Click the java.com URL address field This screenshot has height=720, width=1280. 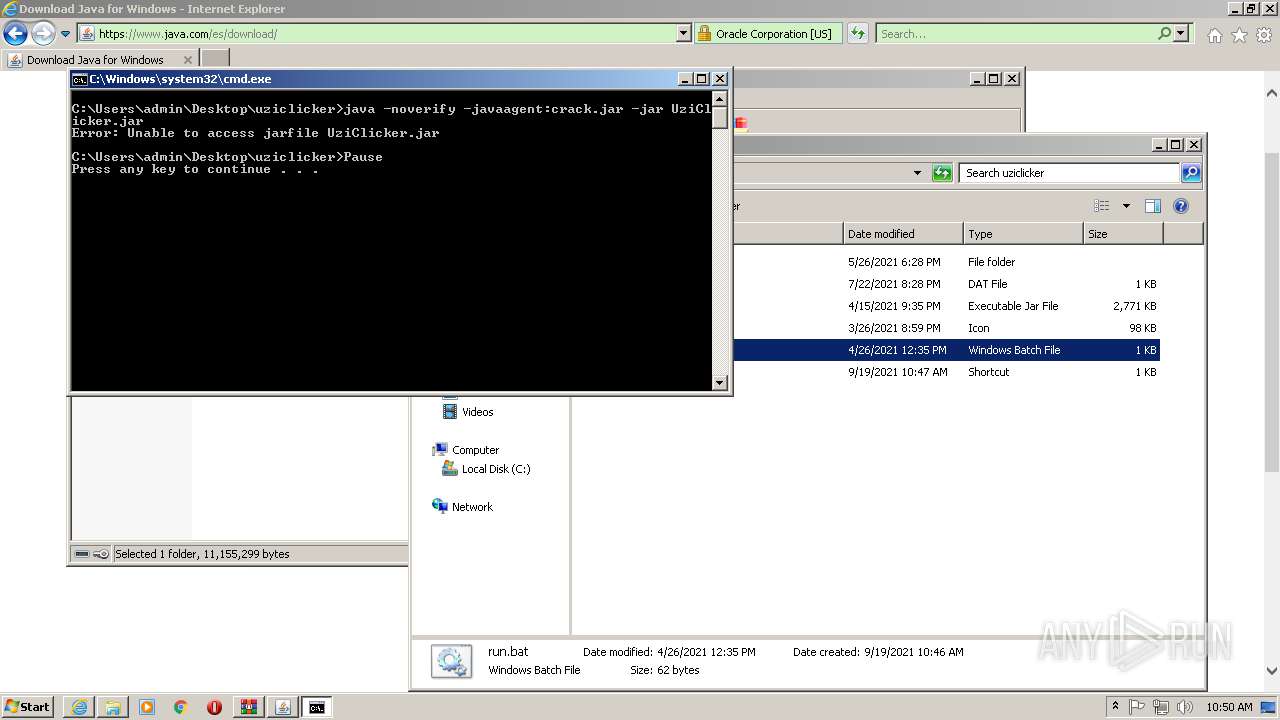point(378,34)
